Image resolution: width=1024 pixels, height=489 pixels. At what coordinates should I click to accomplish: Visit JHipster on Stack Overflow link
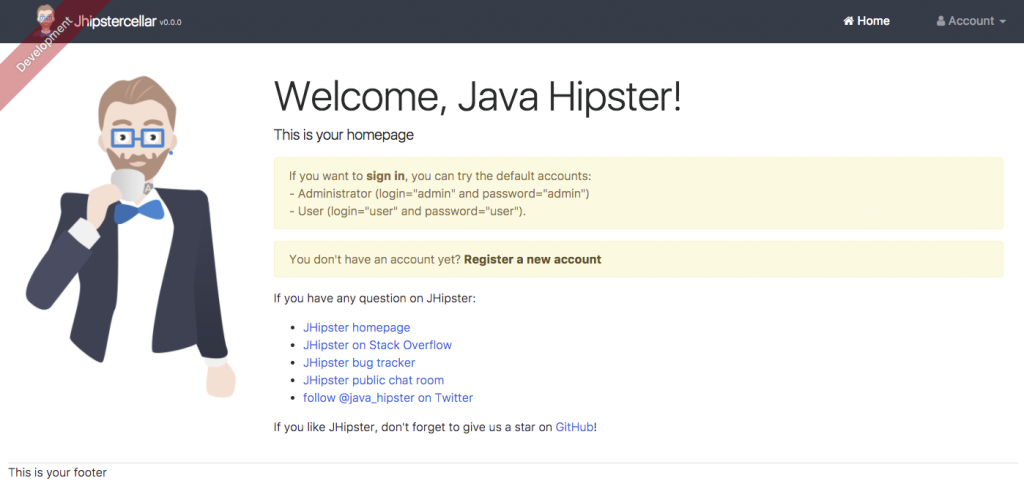[377, 345]
